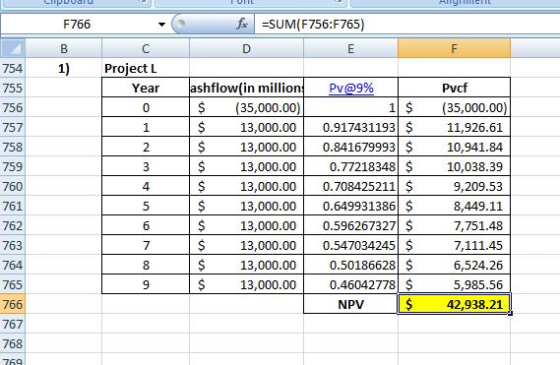Click the yellow NPV cell 42,938.21

click(454, 304)
